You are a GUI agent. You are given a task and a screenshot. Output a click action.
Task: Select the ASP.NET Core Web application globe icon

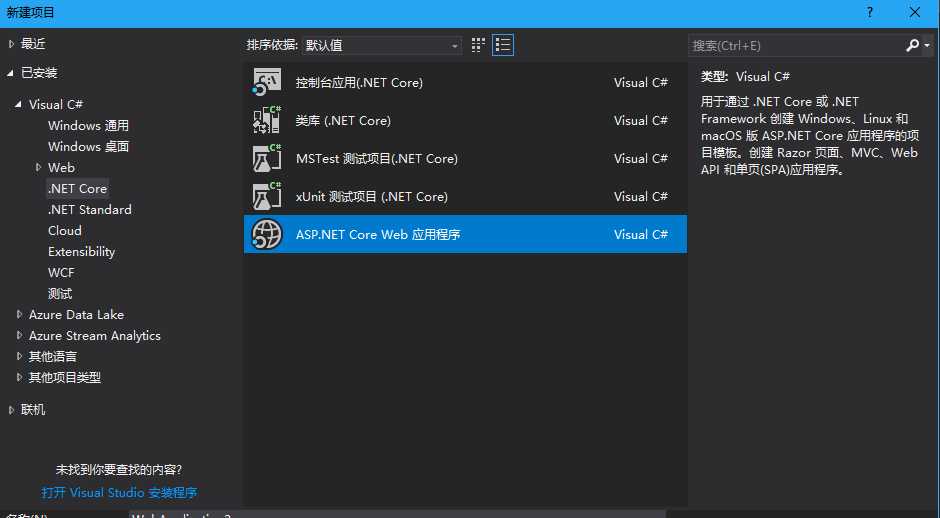(267, 234)
